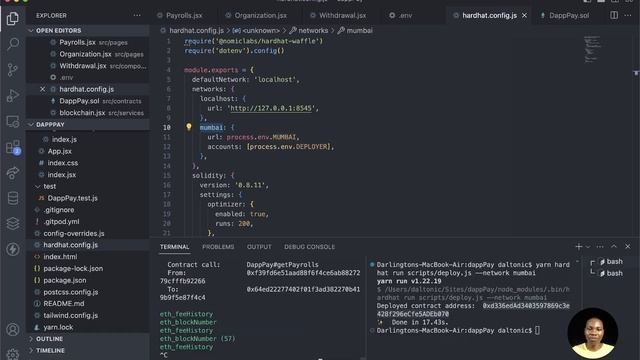Split the editor to the right
The width and height of the screenshot is (640, 360).
(614, 16)
